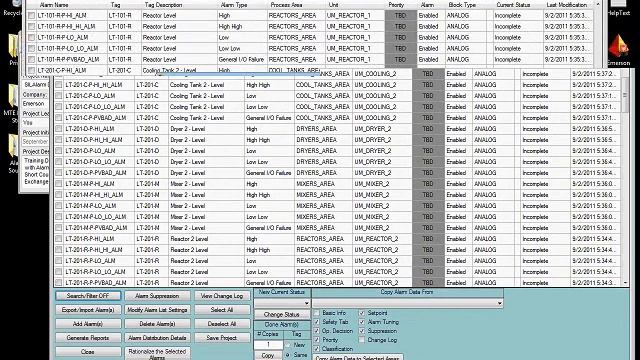Image resolution: width=640 pixels, height=360 pixels.
Task: Sort by Tag Description column header
Action: pos(163,5)
